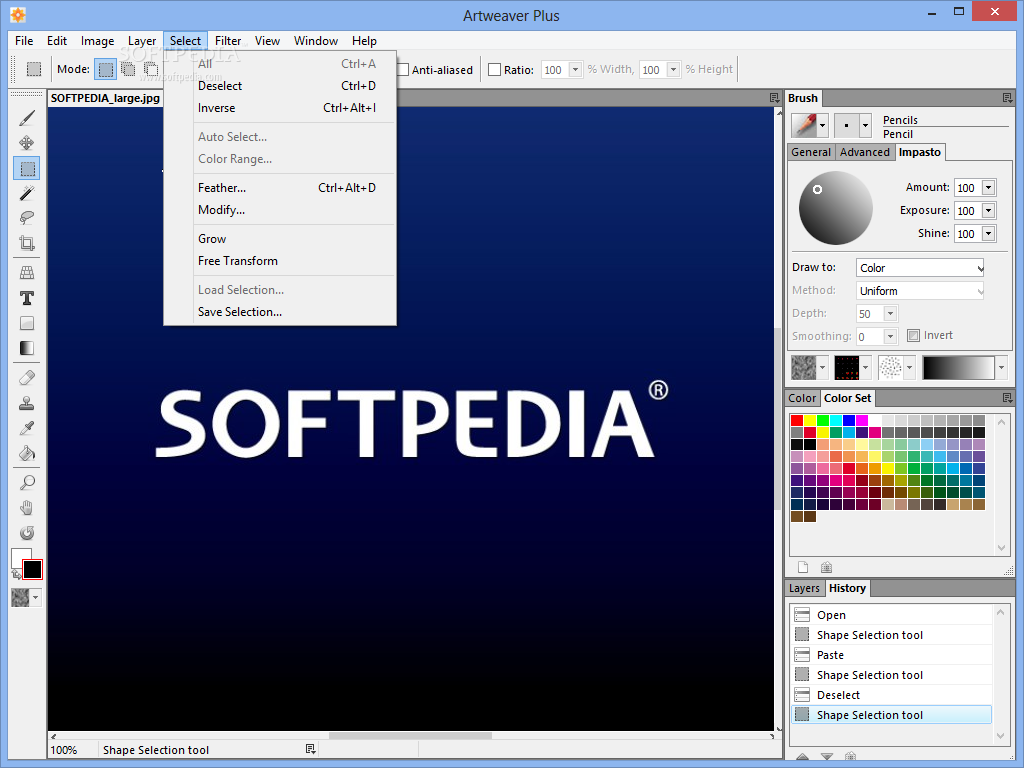Open the File menu

pos(24,40)
